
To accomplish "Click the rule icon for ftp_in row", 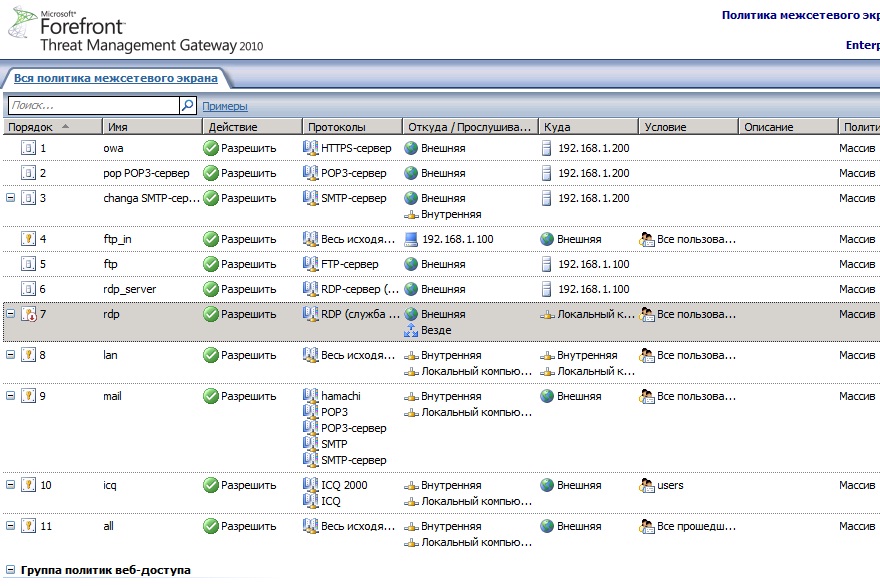I will click(x=28, y=239).
